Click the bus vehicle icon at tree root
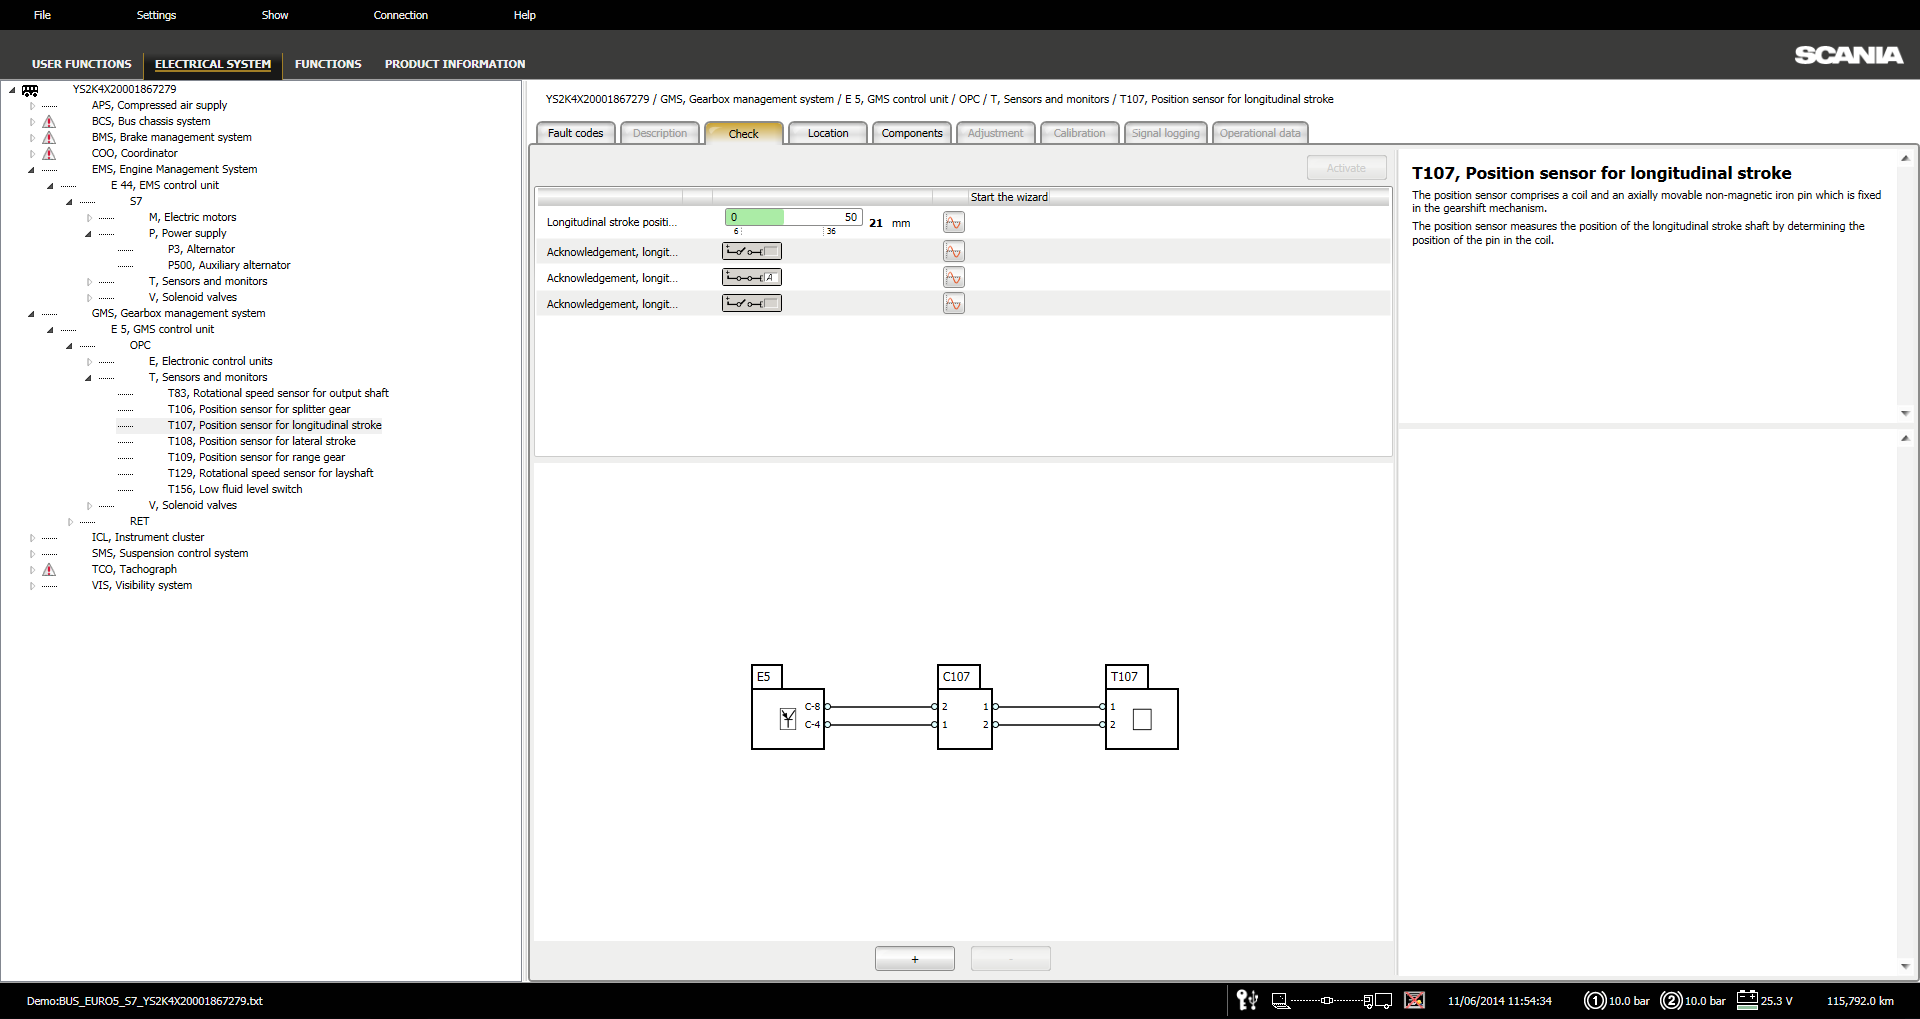1920x1019 pixels. [x=30, y=90]
